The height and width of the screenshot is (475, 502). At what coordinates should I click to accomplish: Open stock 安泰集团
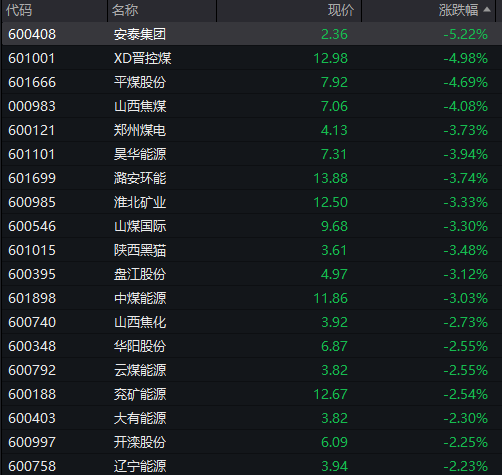140,34
